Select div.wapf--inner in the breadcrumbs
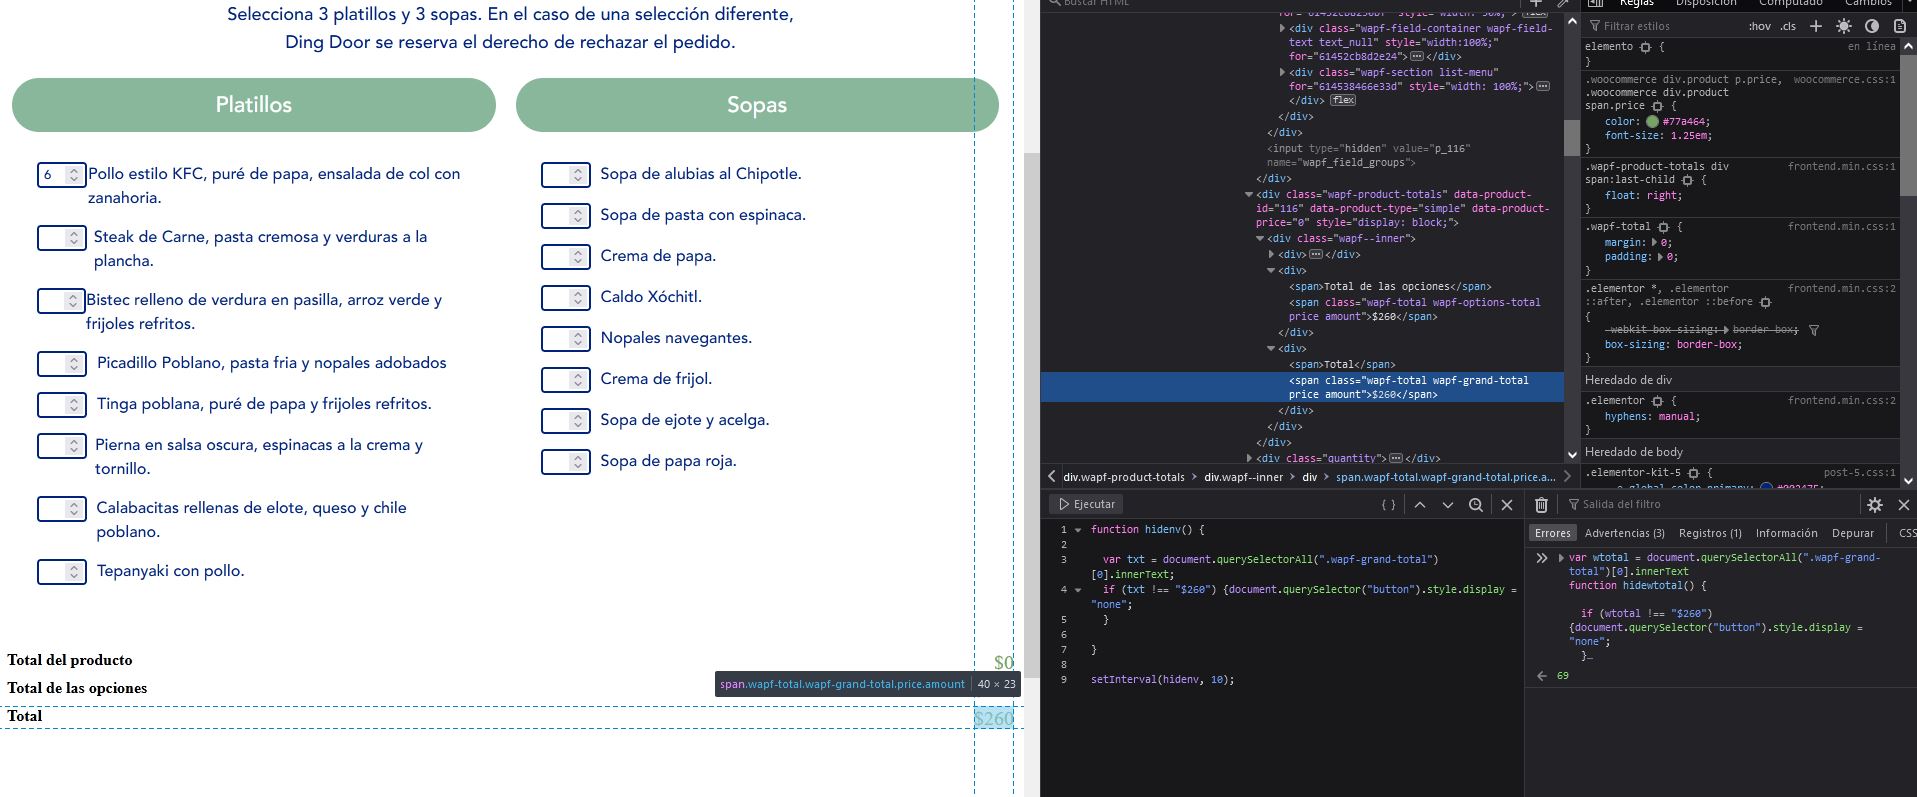Image resolution: width=1917 pixels, height=797 pixels. pos(1243,477)
